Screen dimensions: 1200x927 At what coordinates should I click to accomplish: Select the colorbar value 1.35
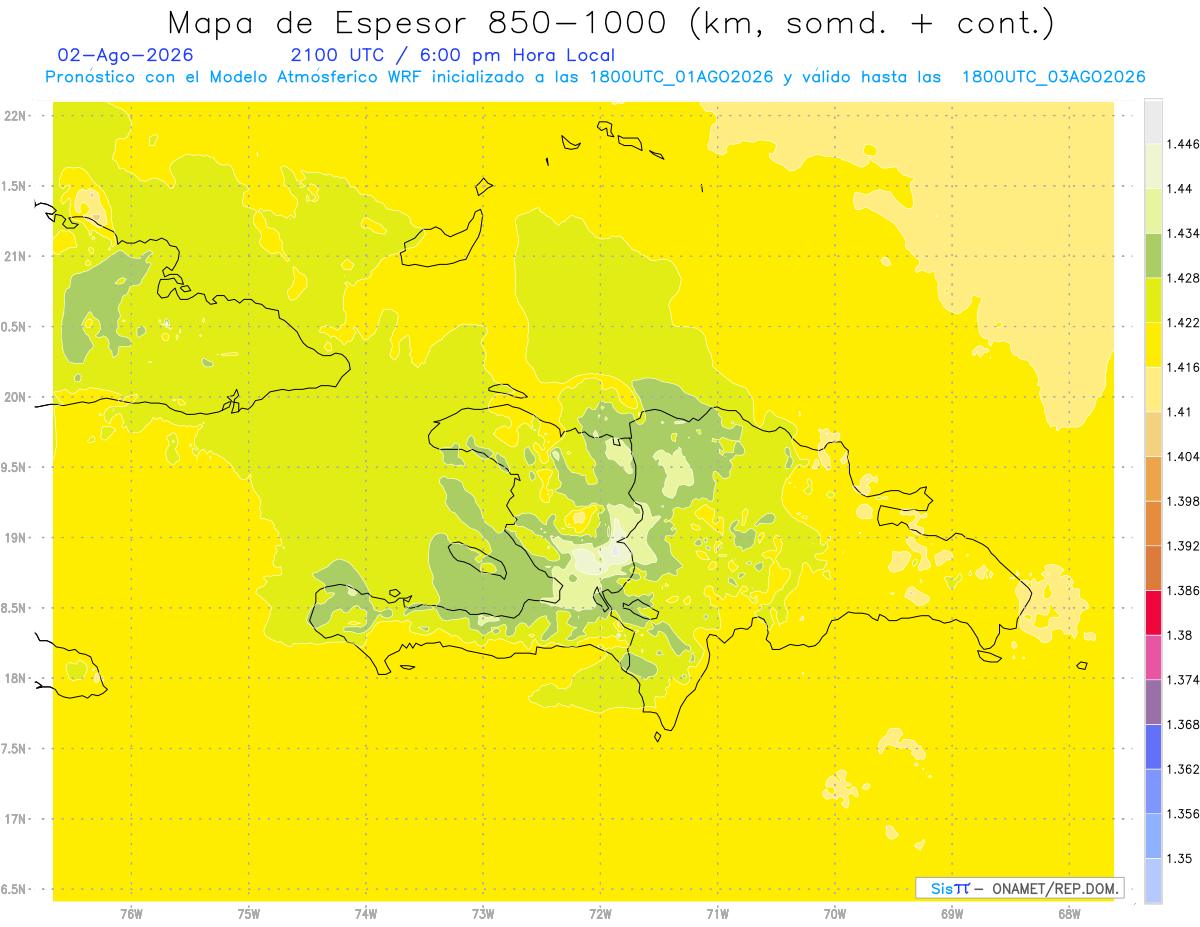pyautogui.click(x=1180, y=858)
